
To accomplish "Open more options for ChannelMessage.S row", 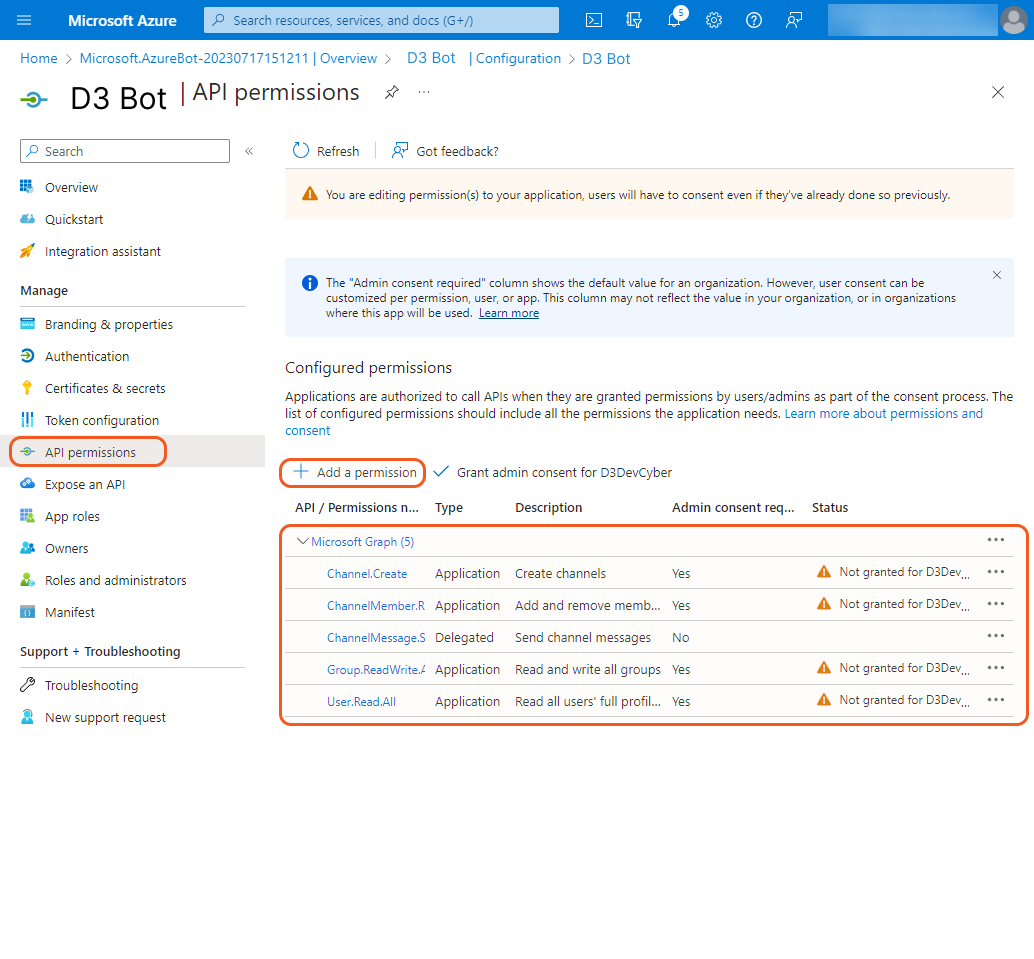I will (x=996, y=636).
